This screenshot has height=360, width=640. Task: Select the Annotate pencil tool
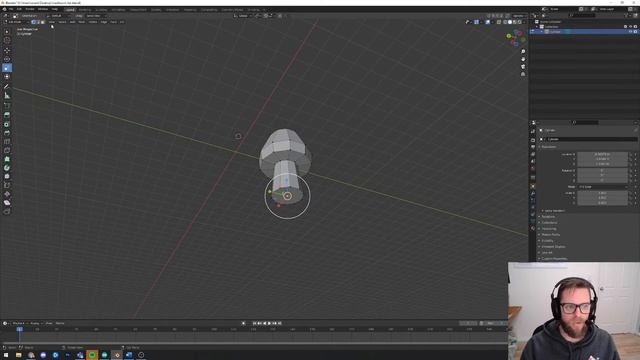point(7,87)
